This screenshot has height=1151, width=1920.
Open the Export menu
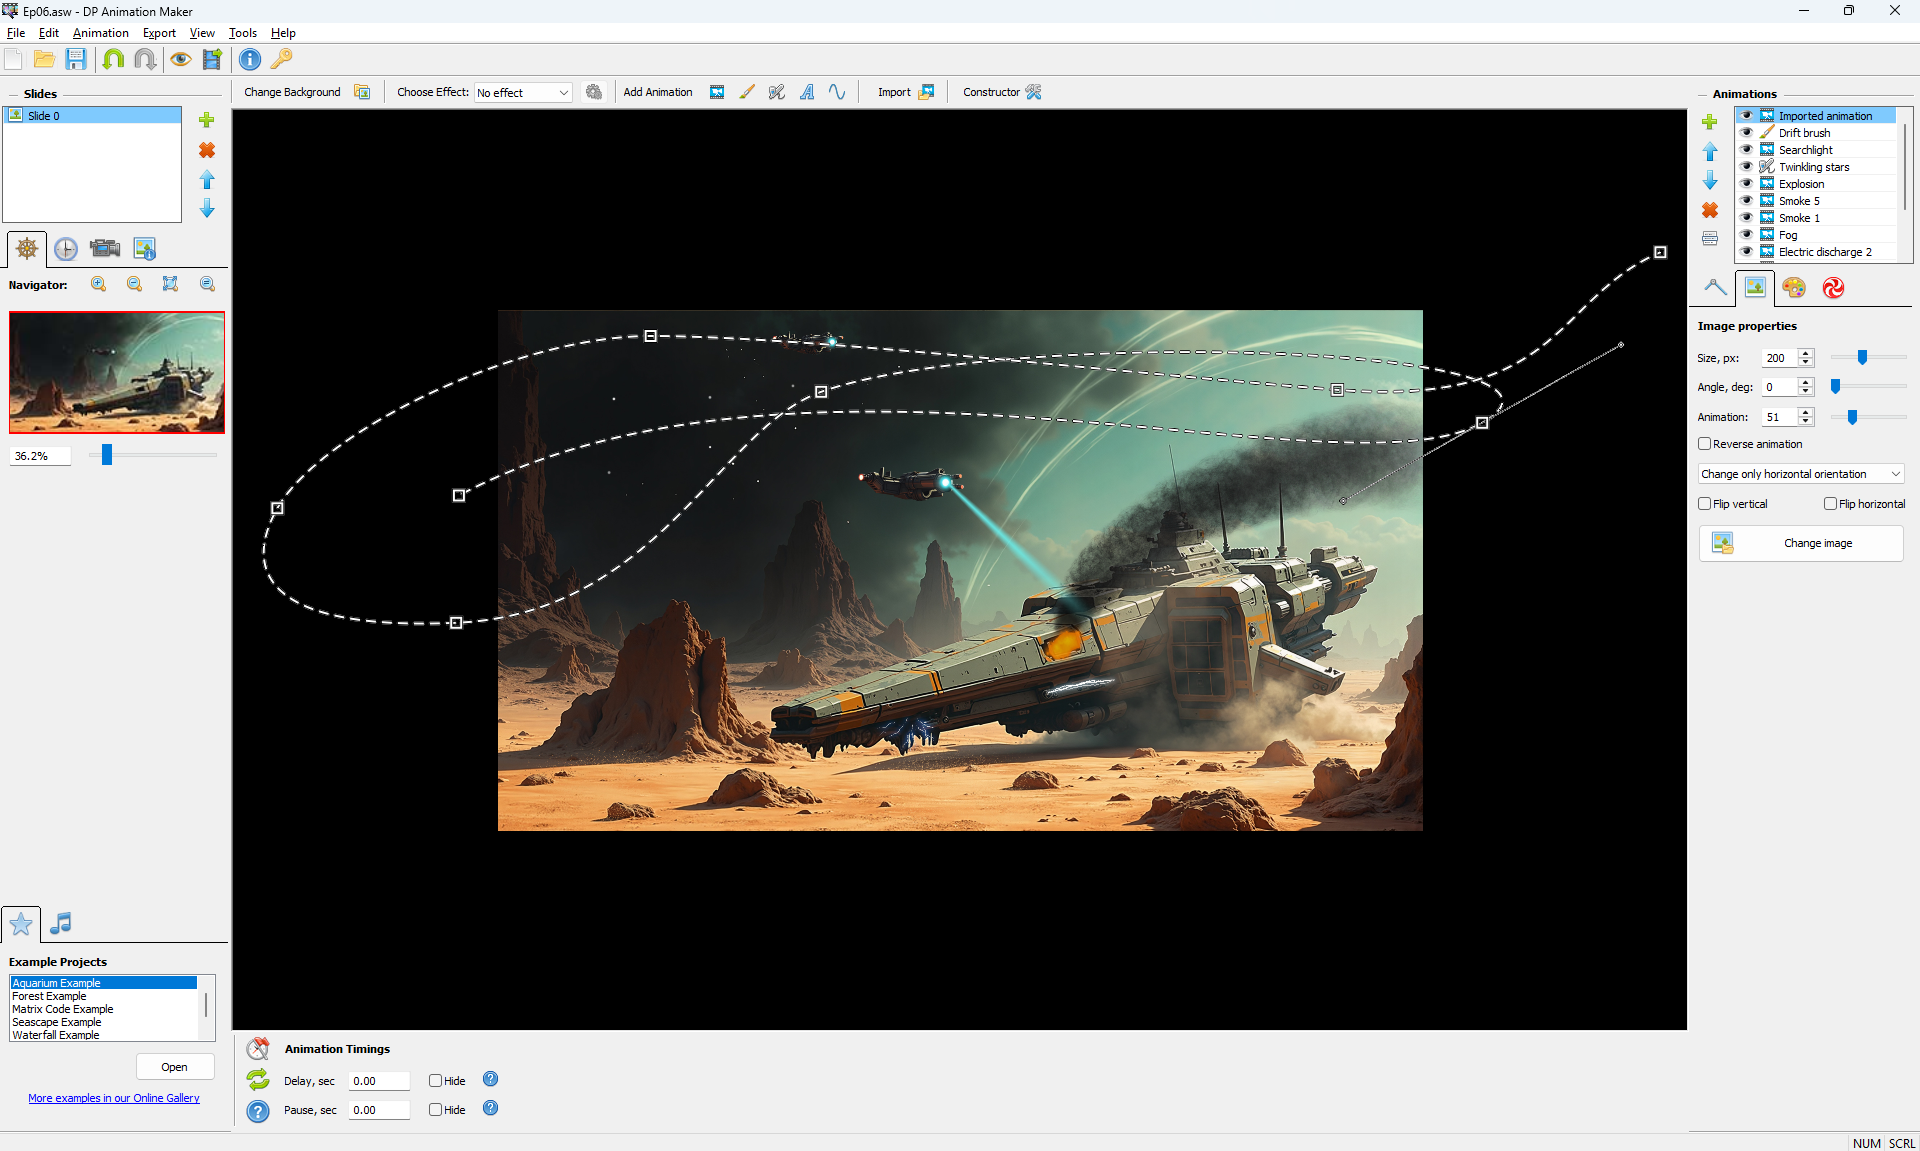tap(159, 33)
